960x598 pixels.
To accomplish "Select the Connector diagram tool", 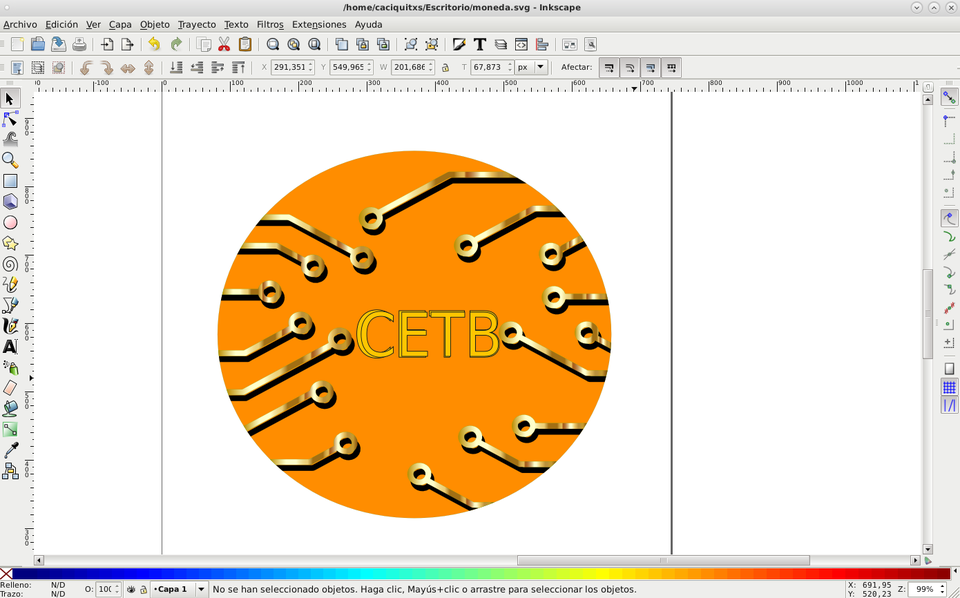I will coord(10,471).
